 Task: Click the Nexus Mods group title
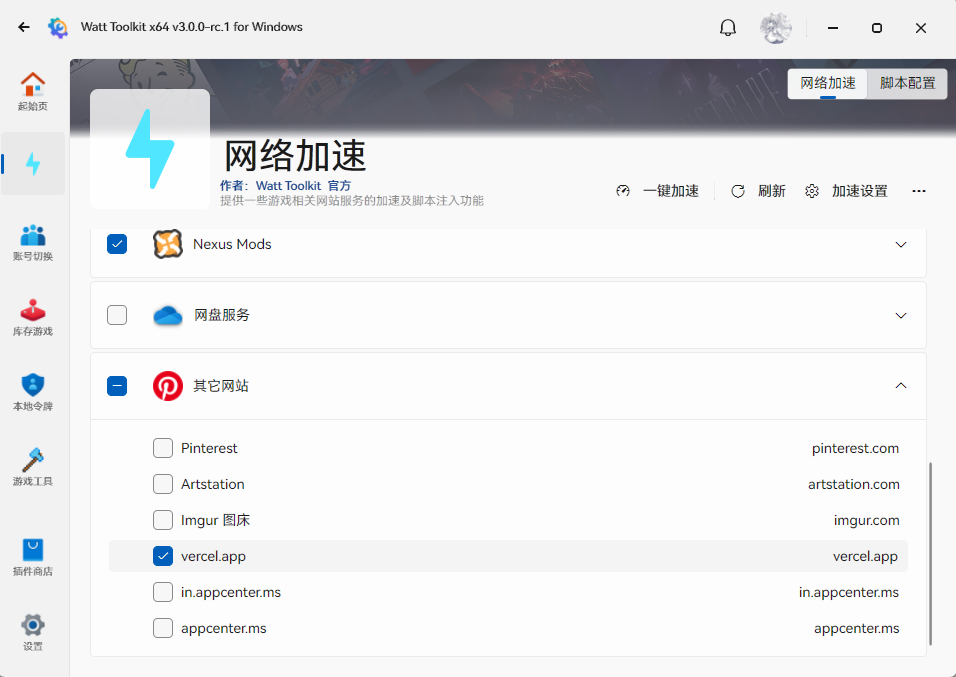[232, 244]
